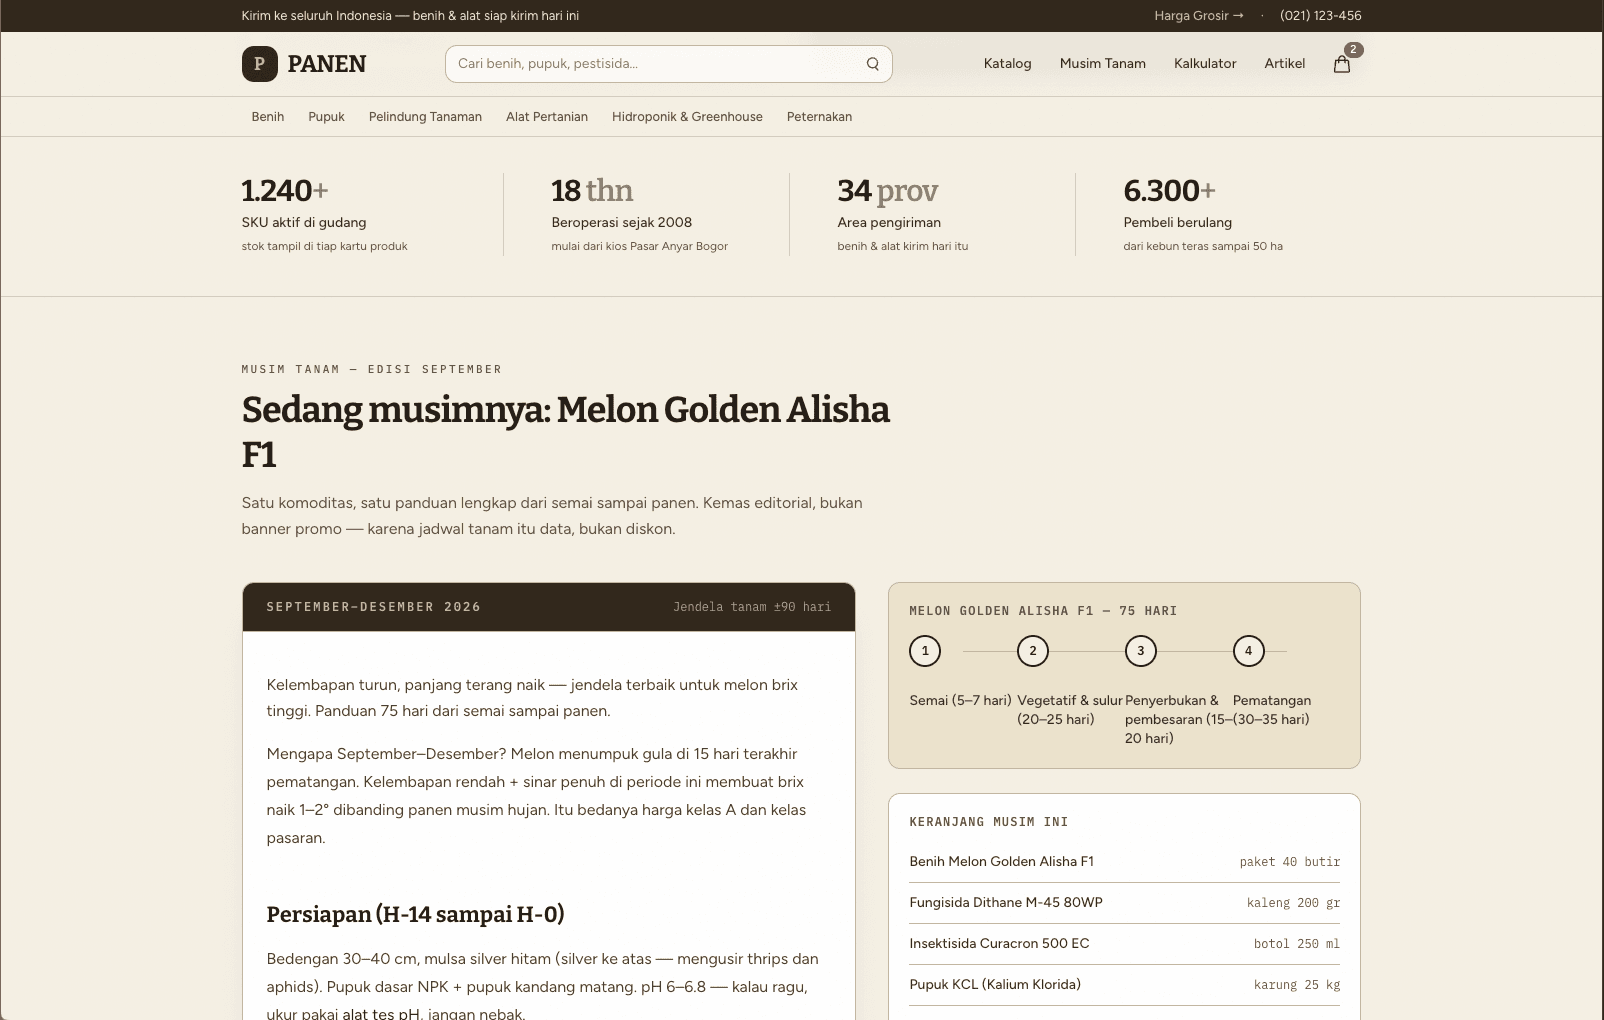Open Hidroponik & Greenhouse category
The height and width of the screenshot is (1020, 1604).
point(687,117)
